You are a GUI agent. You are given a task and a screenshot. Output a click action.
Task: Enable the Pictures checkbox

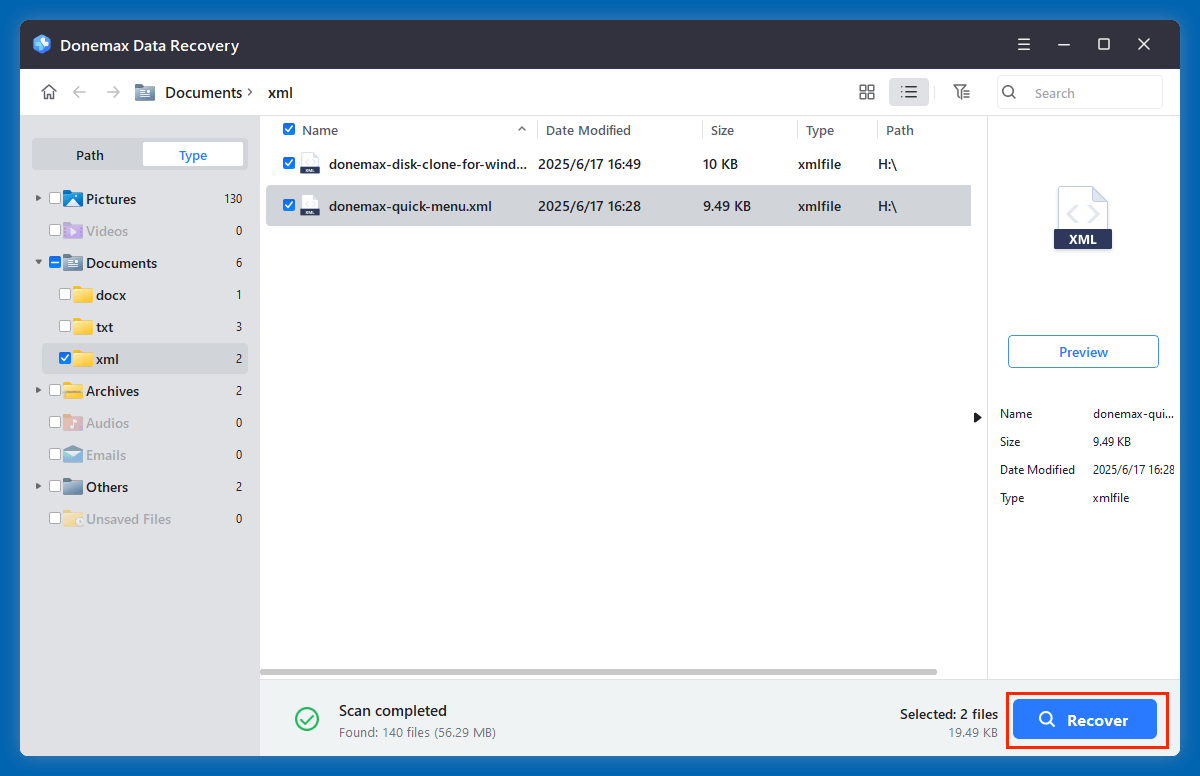[55, 198]
